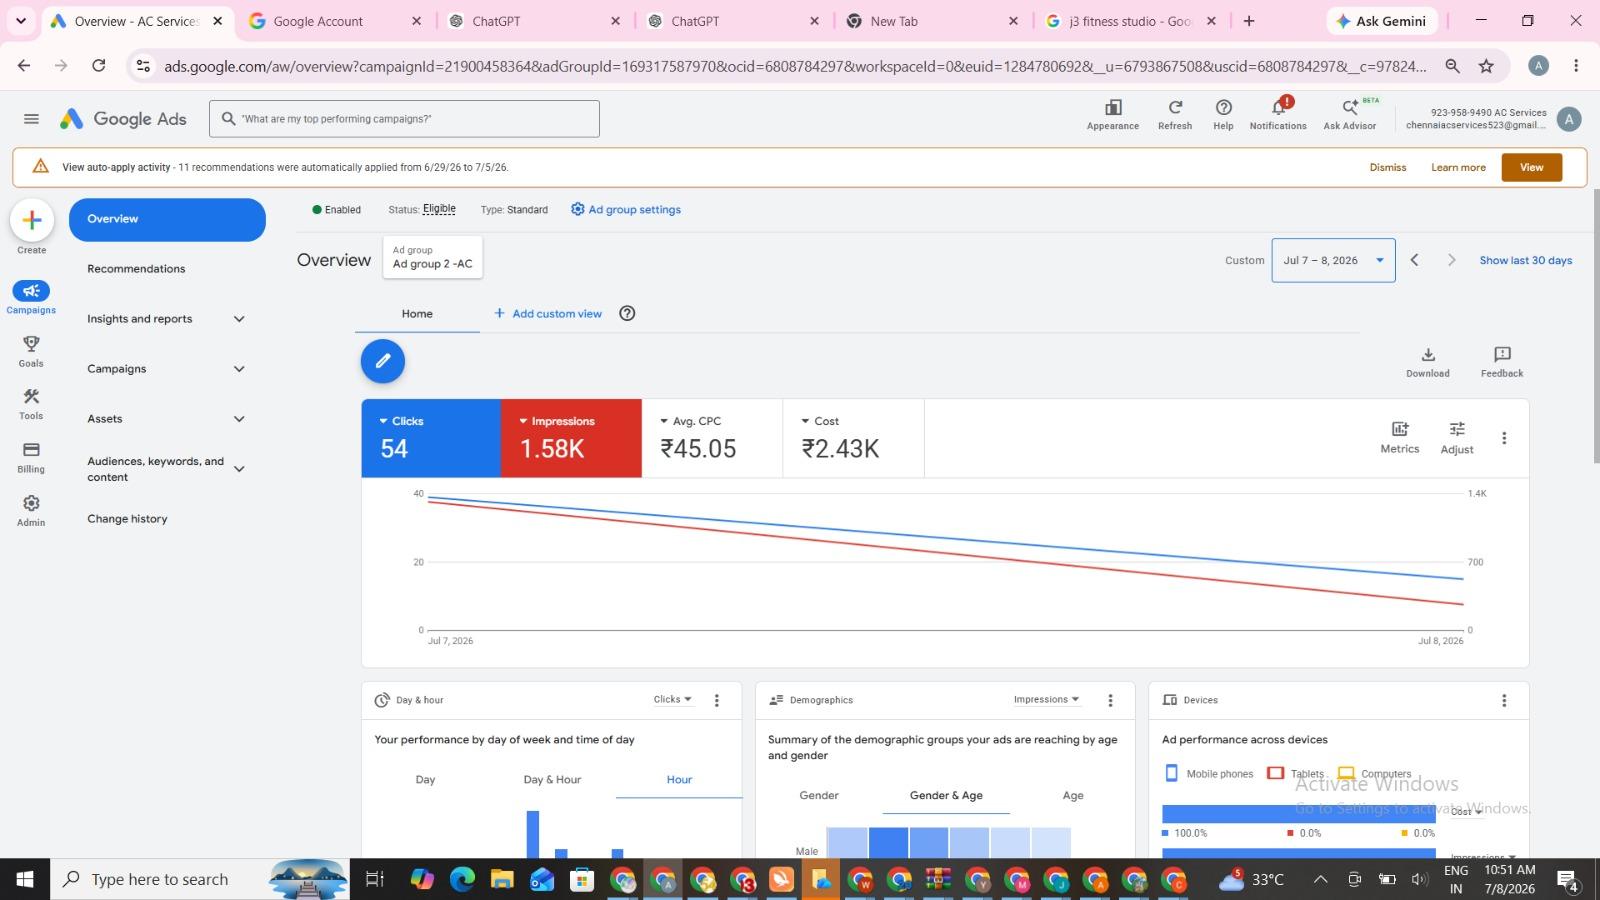Open the Notifications bell icon

pyautogui.click(x=1278, y=108)
